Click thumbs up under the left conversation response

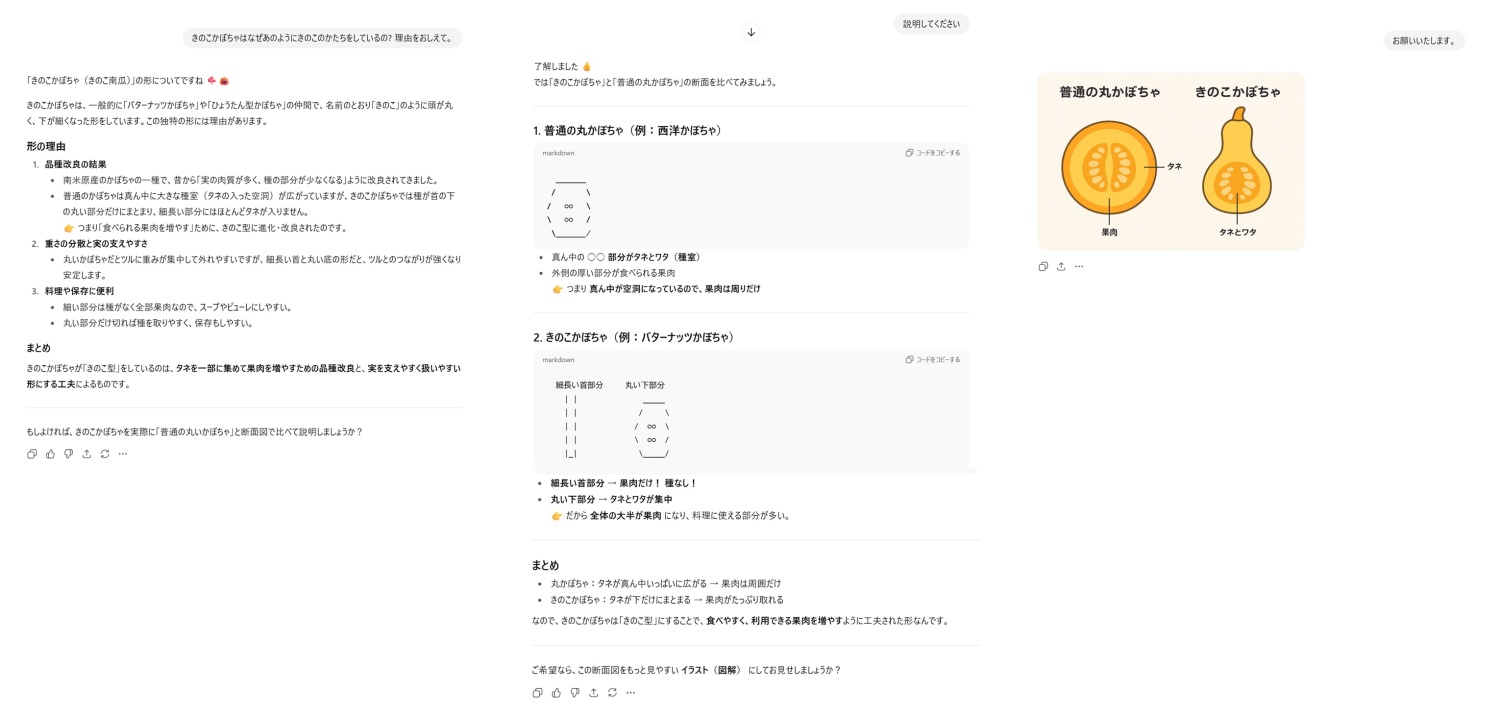click(x=50, y=454)
